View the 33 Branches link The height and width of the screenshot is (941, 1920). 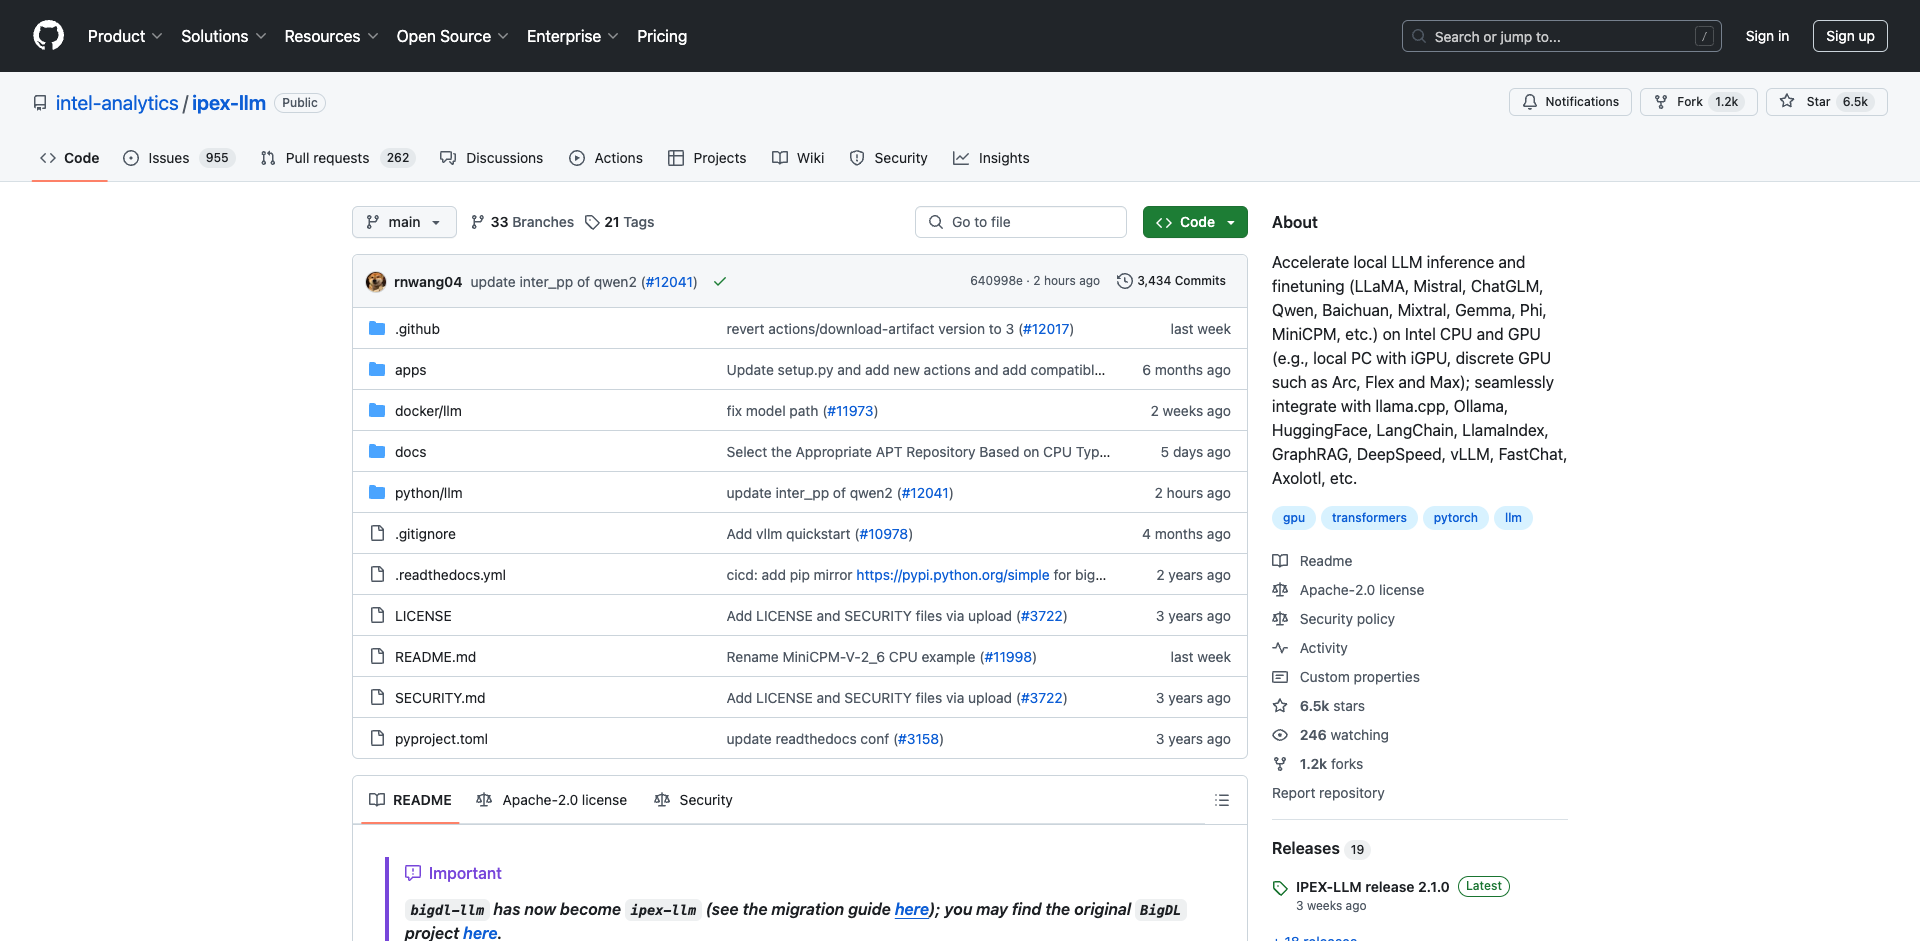coord(522,222)
